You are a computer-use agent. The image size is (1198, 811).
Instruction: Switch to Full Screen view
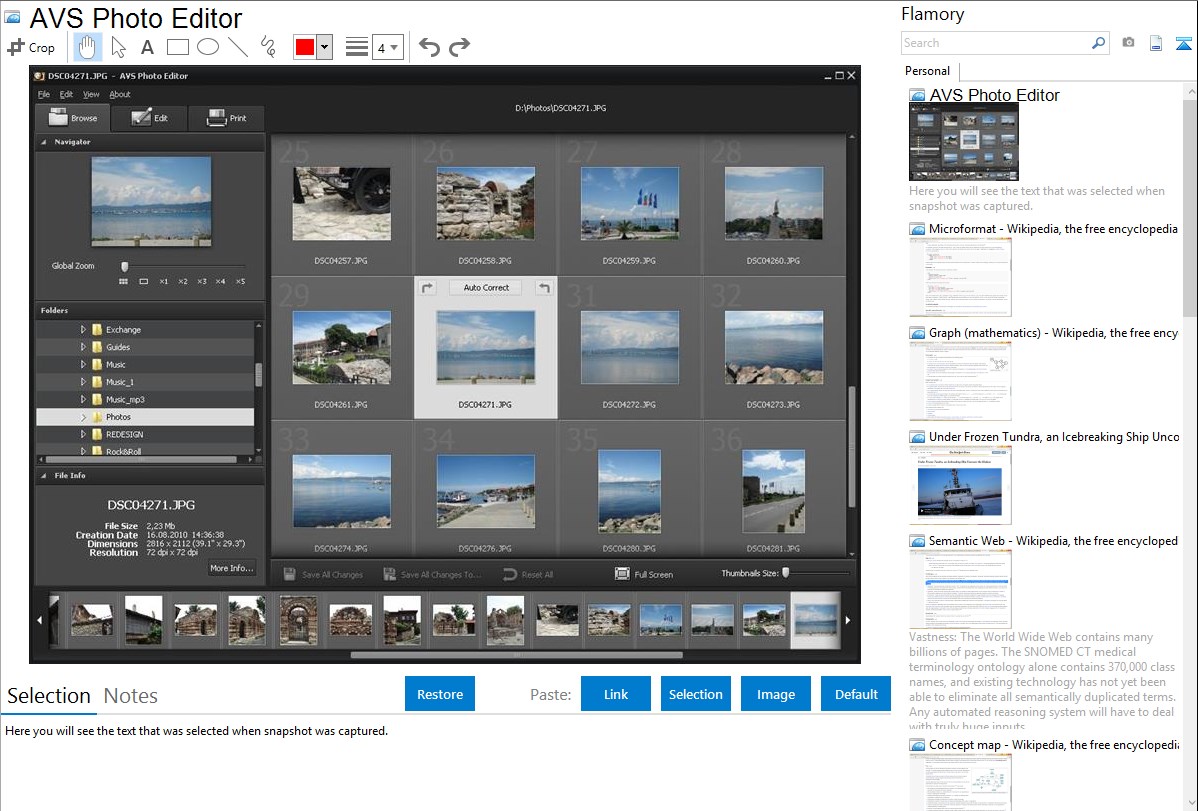coord(644,575)
